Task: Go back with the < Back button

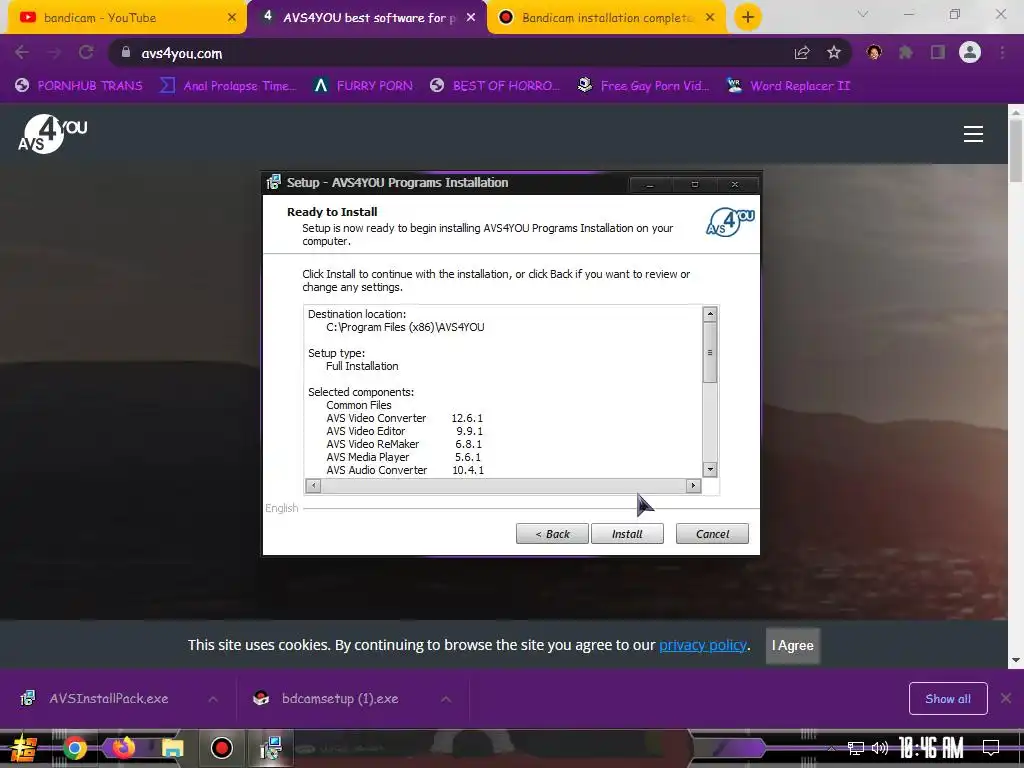Action: pyautogui.click(x=552, y=534)
